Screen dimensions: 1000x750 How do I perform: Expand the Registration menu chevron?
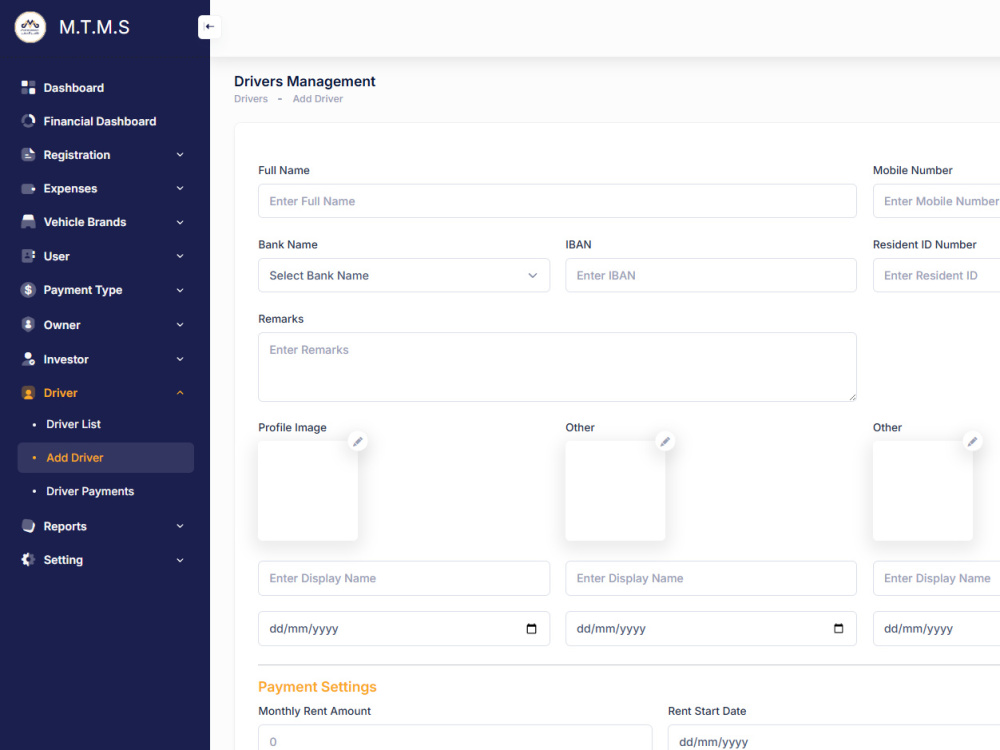click(180, 155)
